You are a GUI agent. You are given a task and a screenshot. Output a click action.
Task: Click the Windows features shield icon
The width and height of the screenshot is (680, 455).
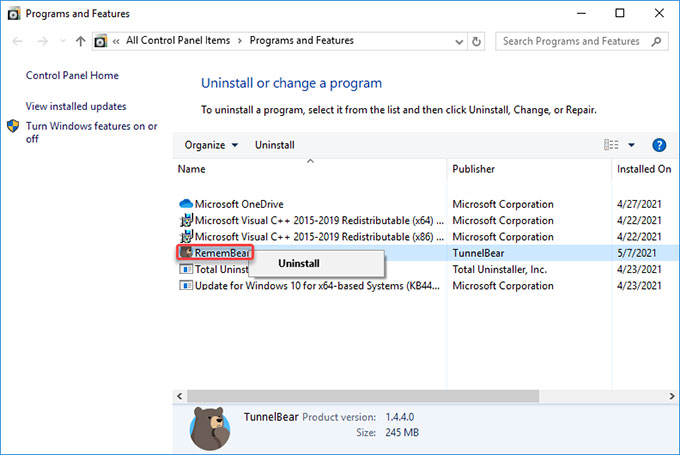[13, 126]
